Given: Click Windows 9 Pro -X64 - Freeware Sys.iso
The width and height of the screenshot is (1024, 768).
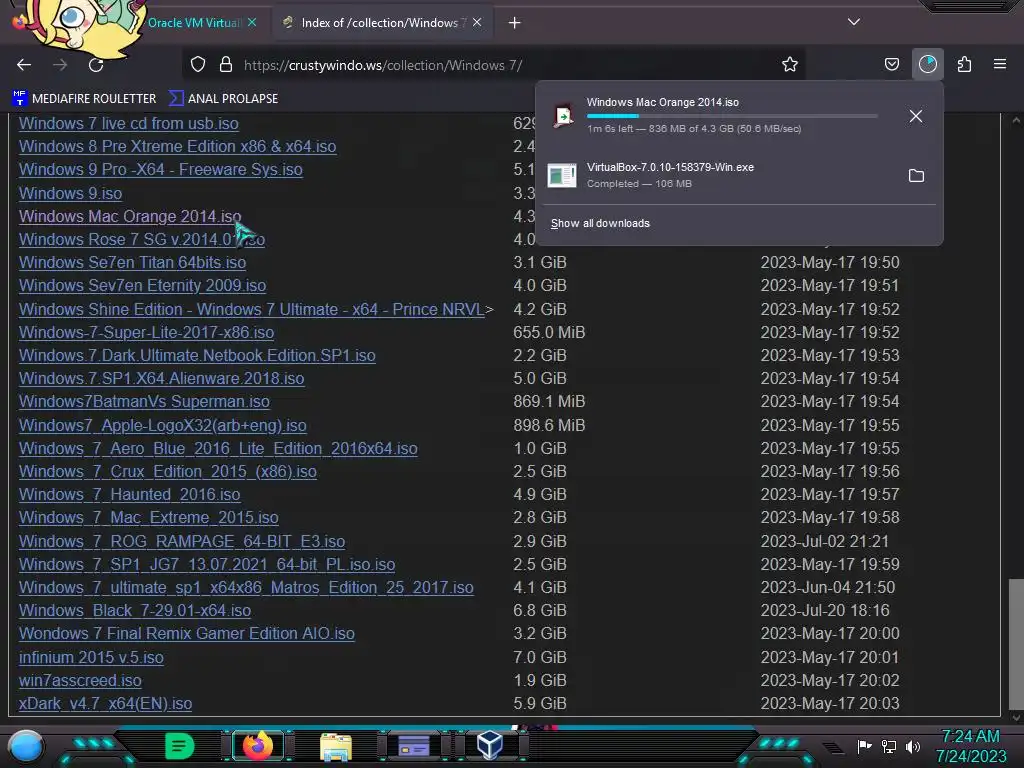Looking at the screenshot, I should [x=161, y=170].
